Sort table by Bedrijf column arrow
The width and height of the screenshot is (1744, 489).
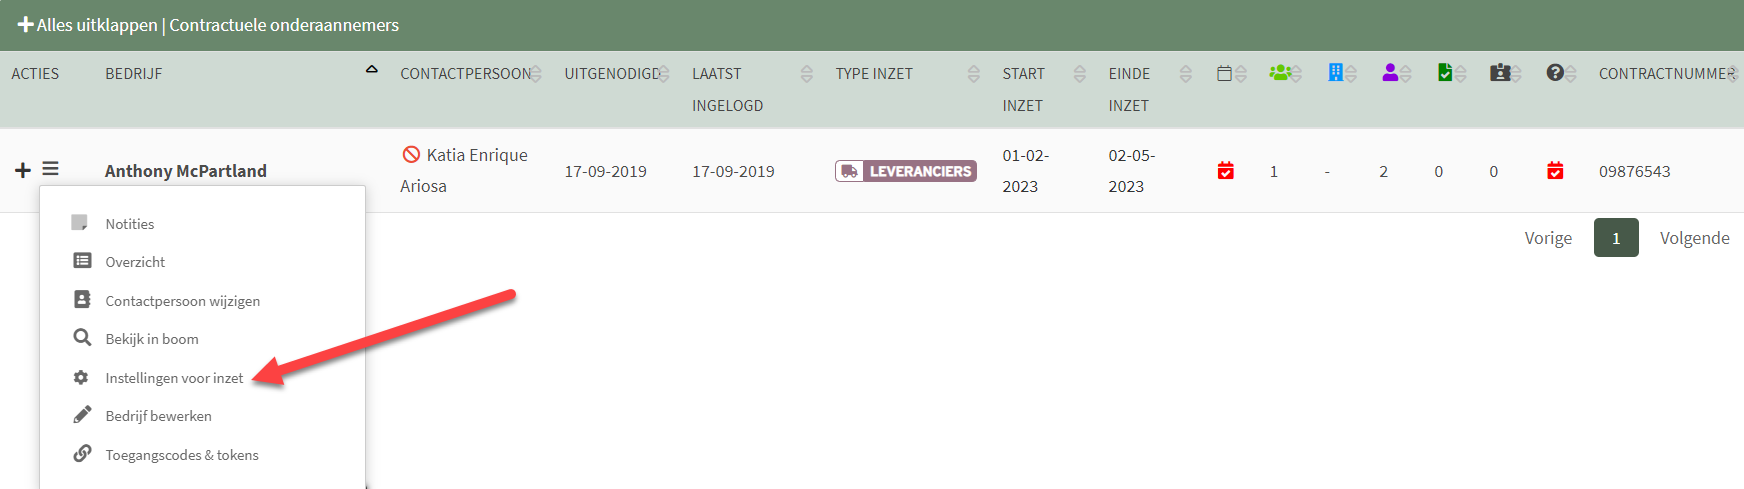tap(372, 70)
